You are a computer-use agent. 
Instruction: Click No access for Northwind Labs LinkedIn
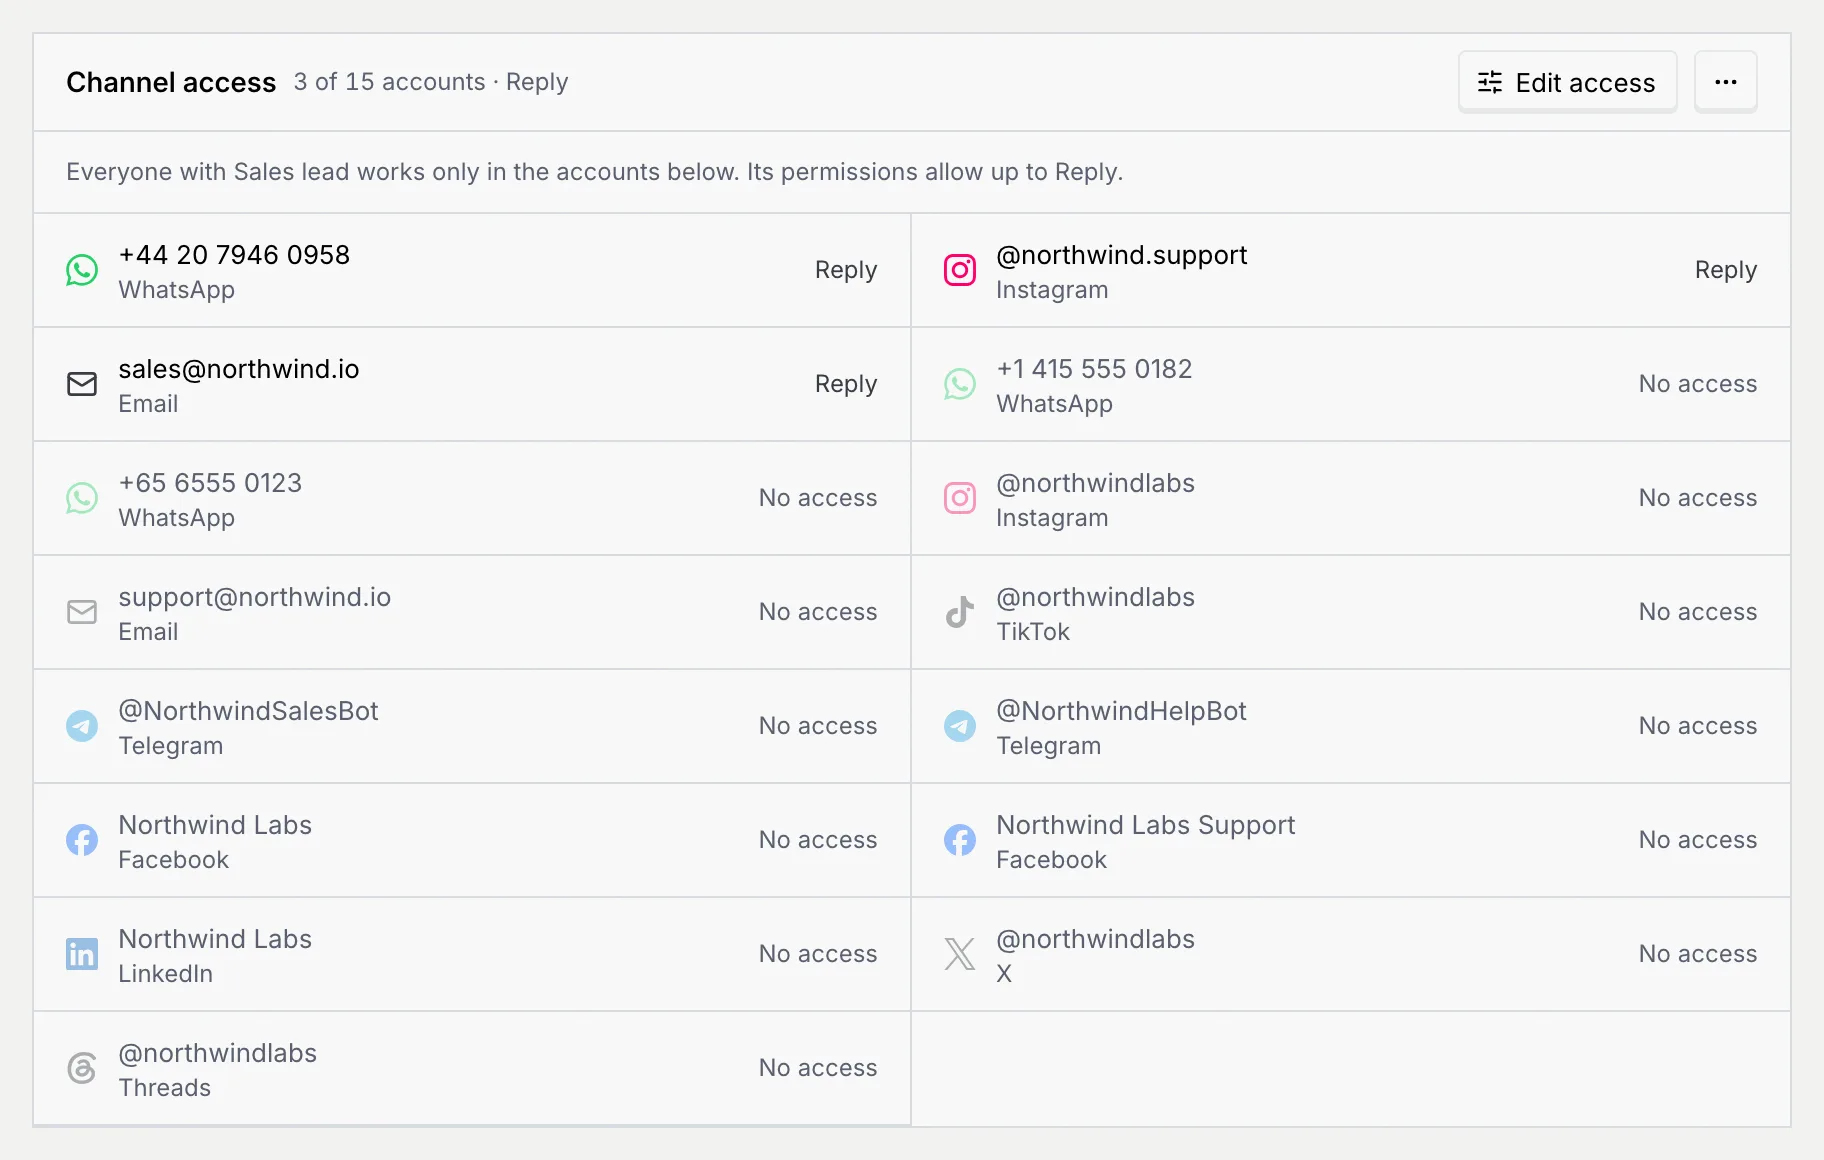[818, 954]
